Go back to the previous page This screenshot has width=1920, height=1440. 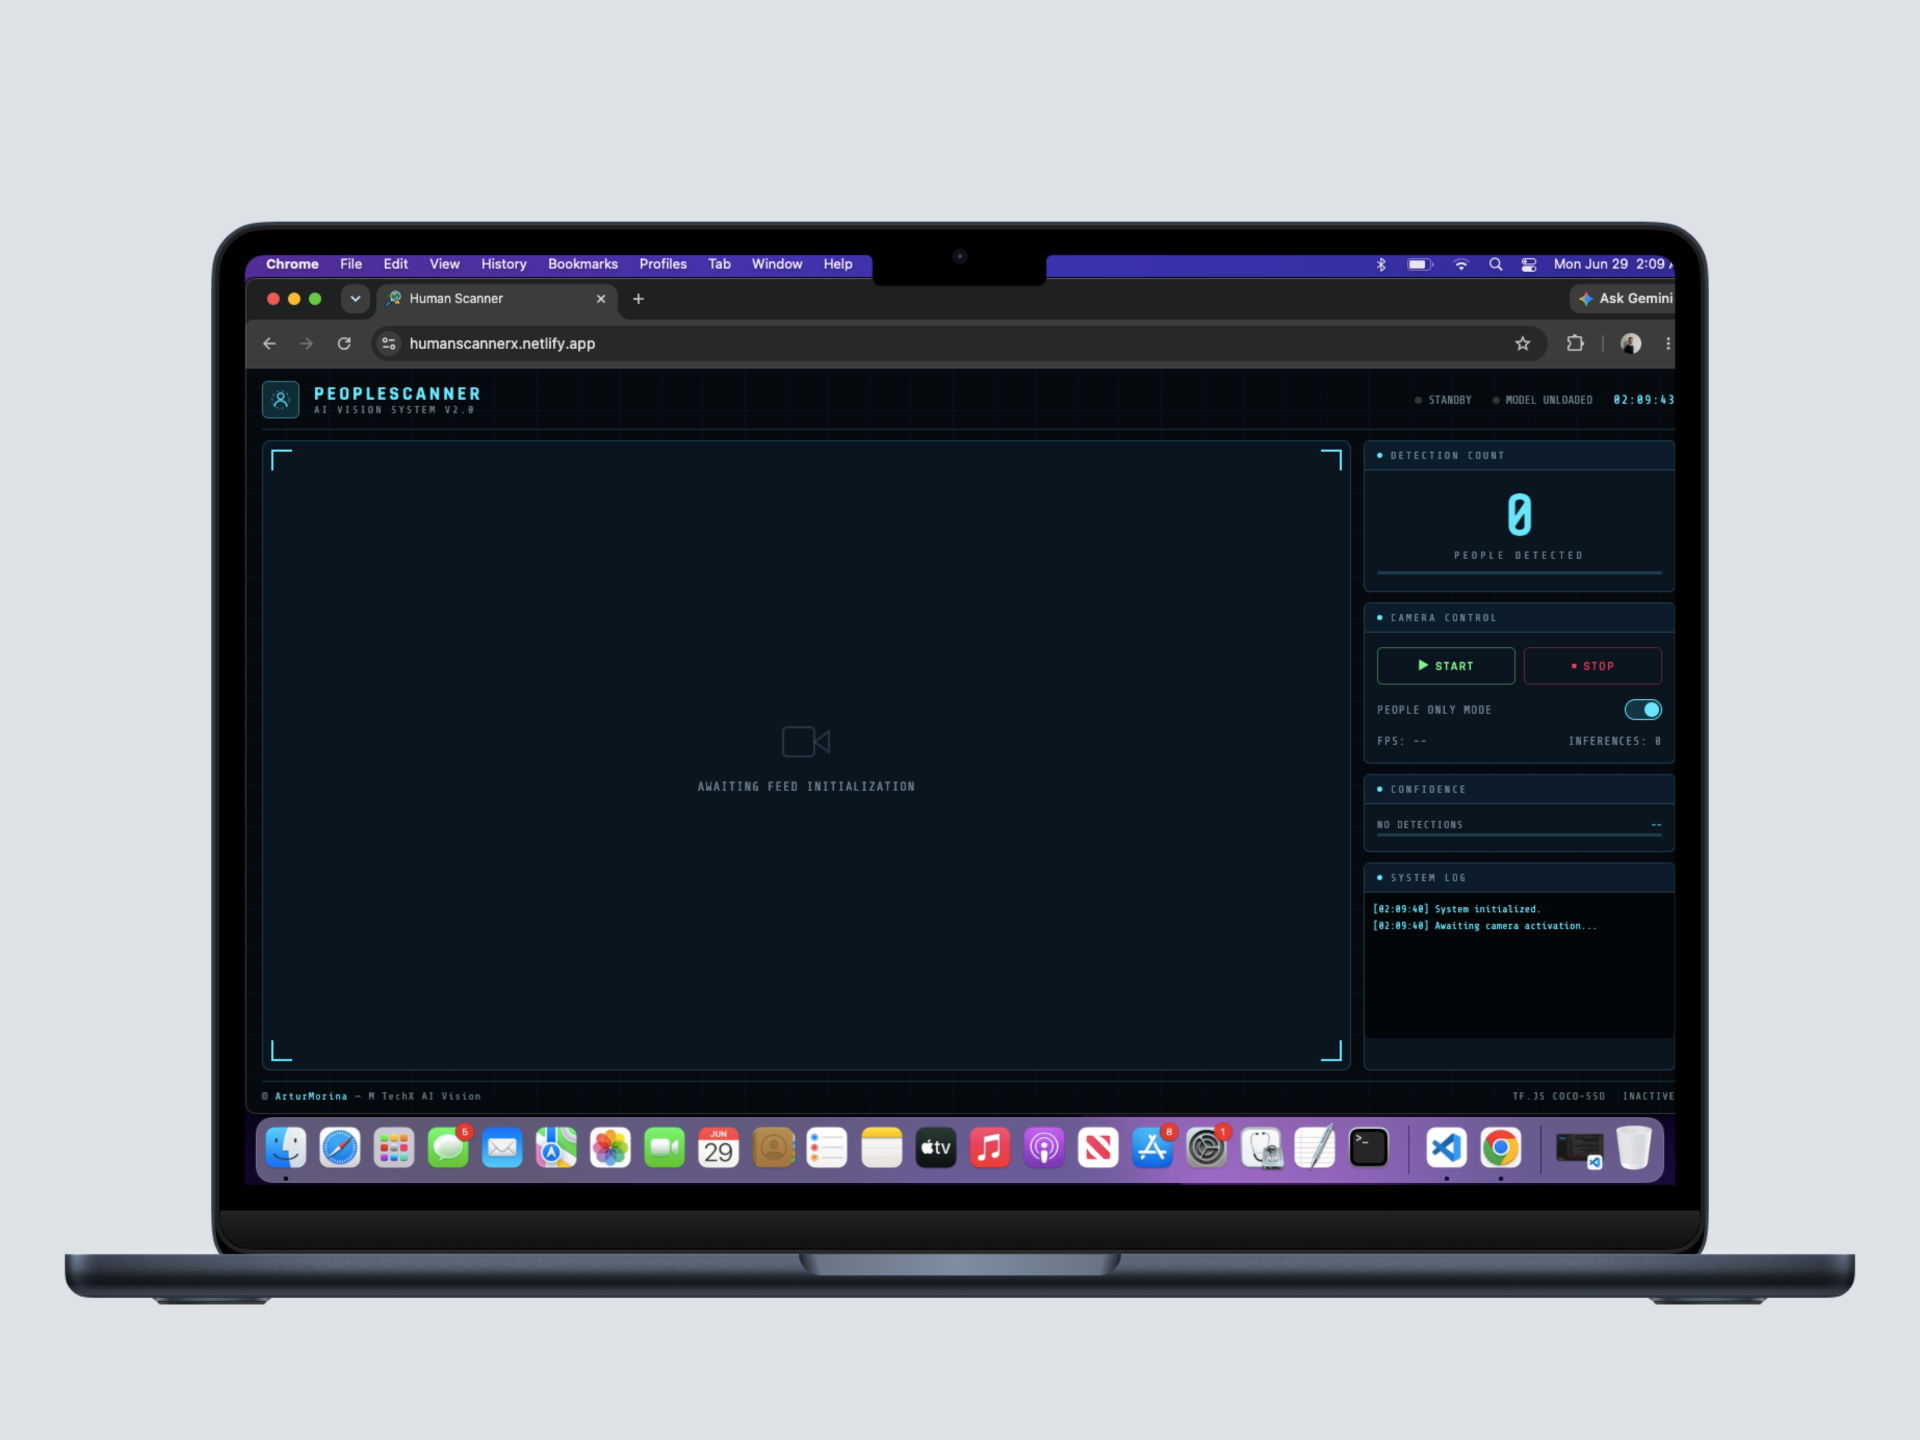pyautogui.click(x=269, y=344)
